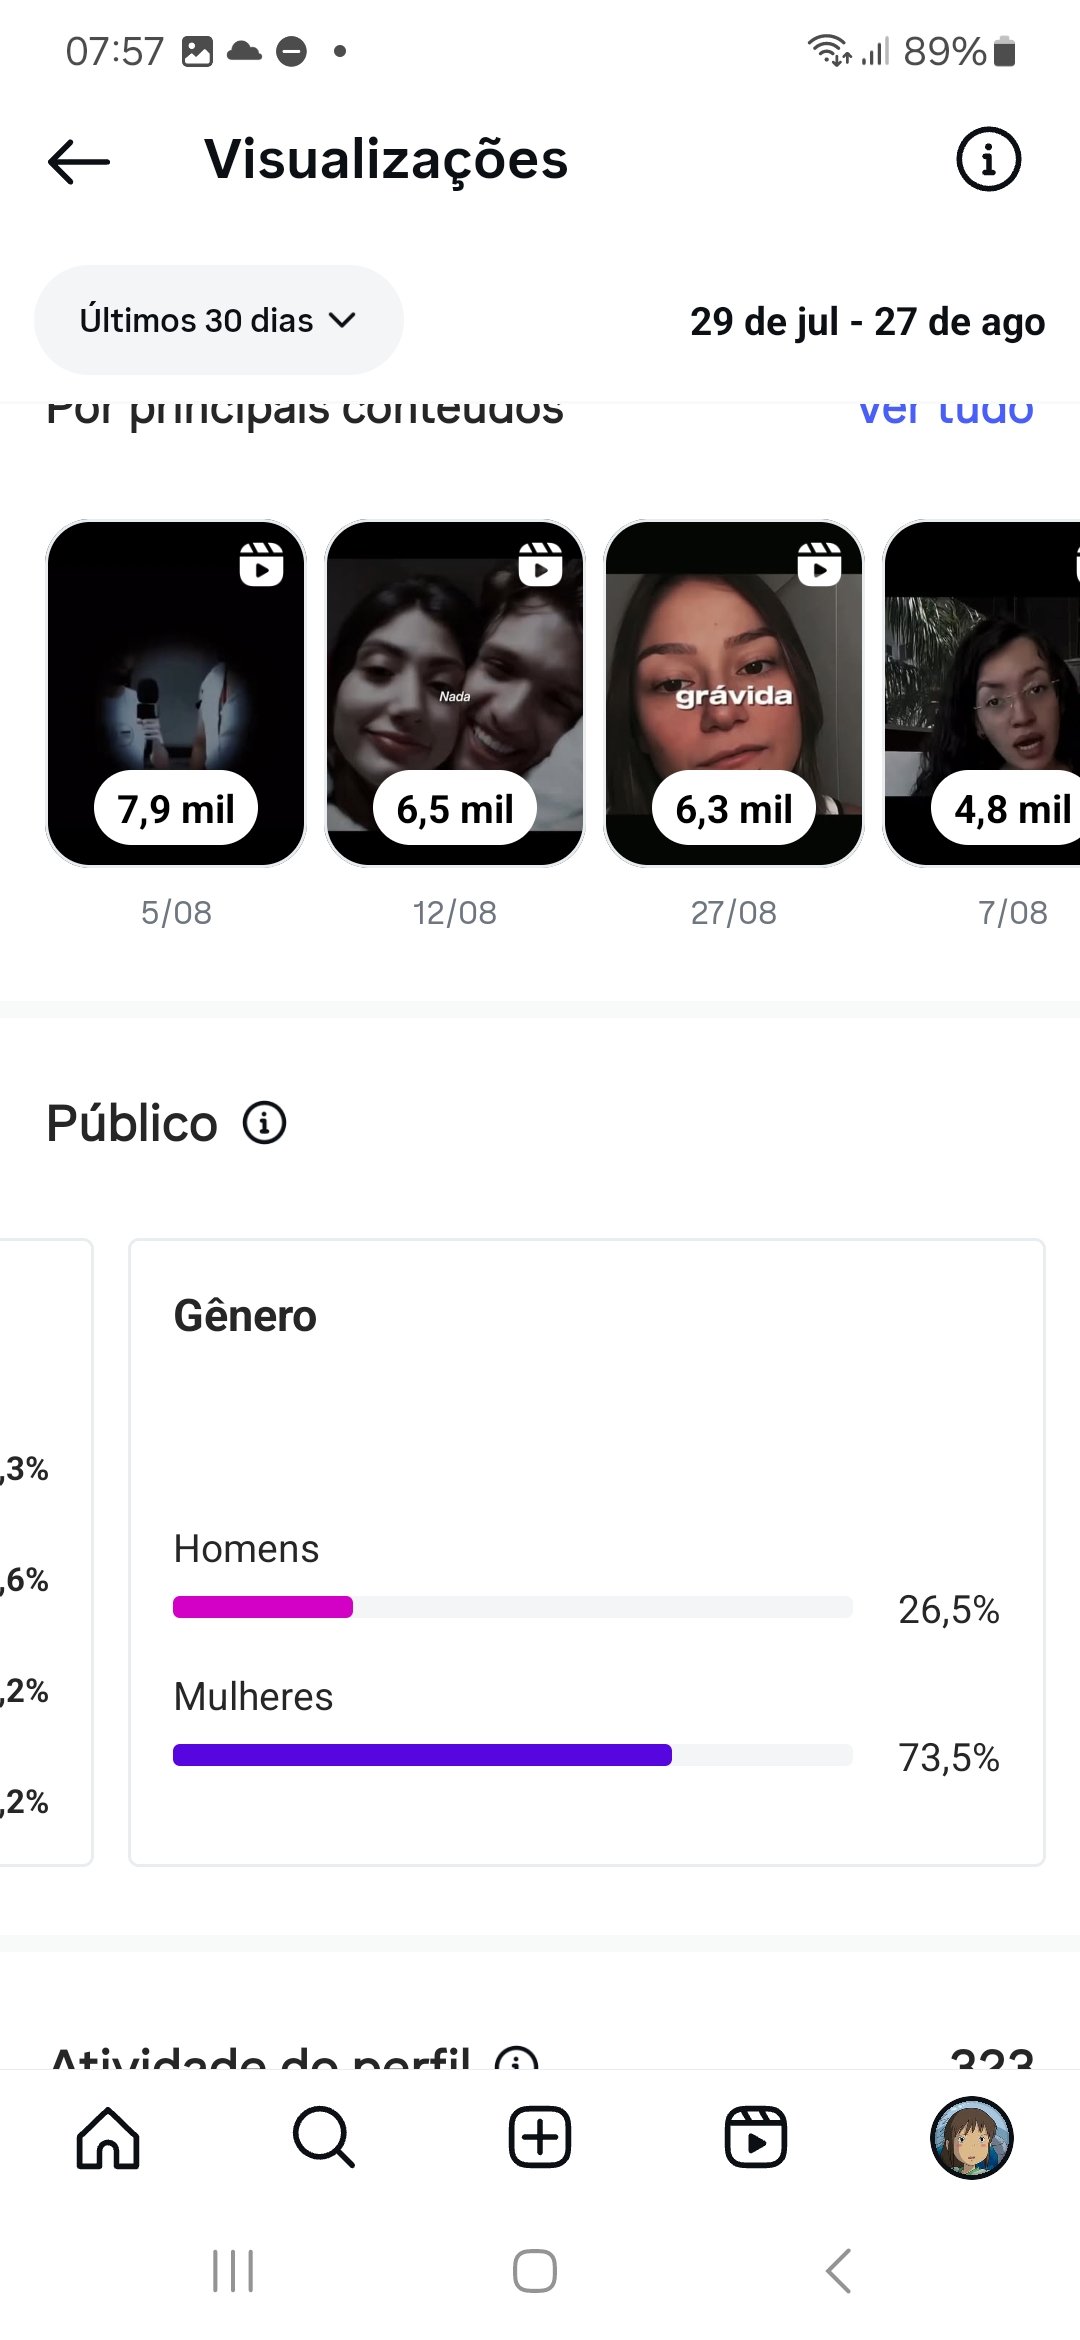Tap the info icon next to Público

[x=265, y=1123]
